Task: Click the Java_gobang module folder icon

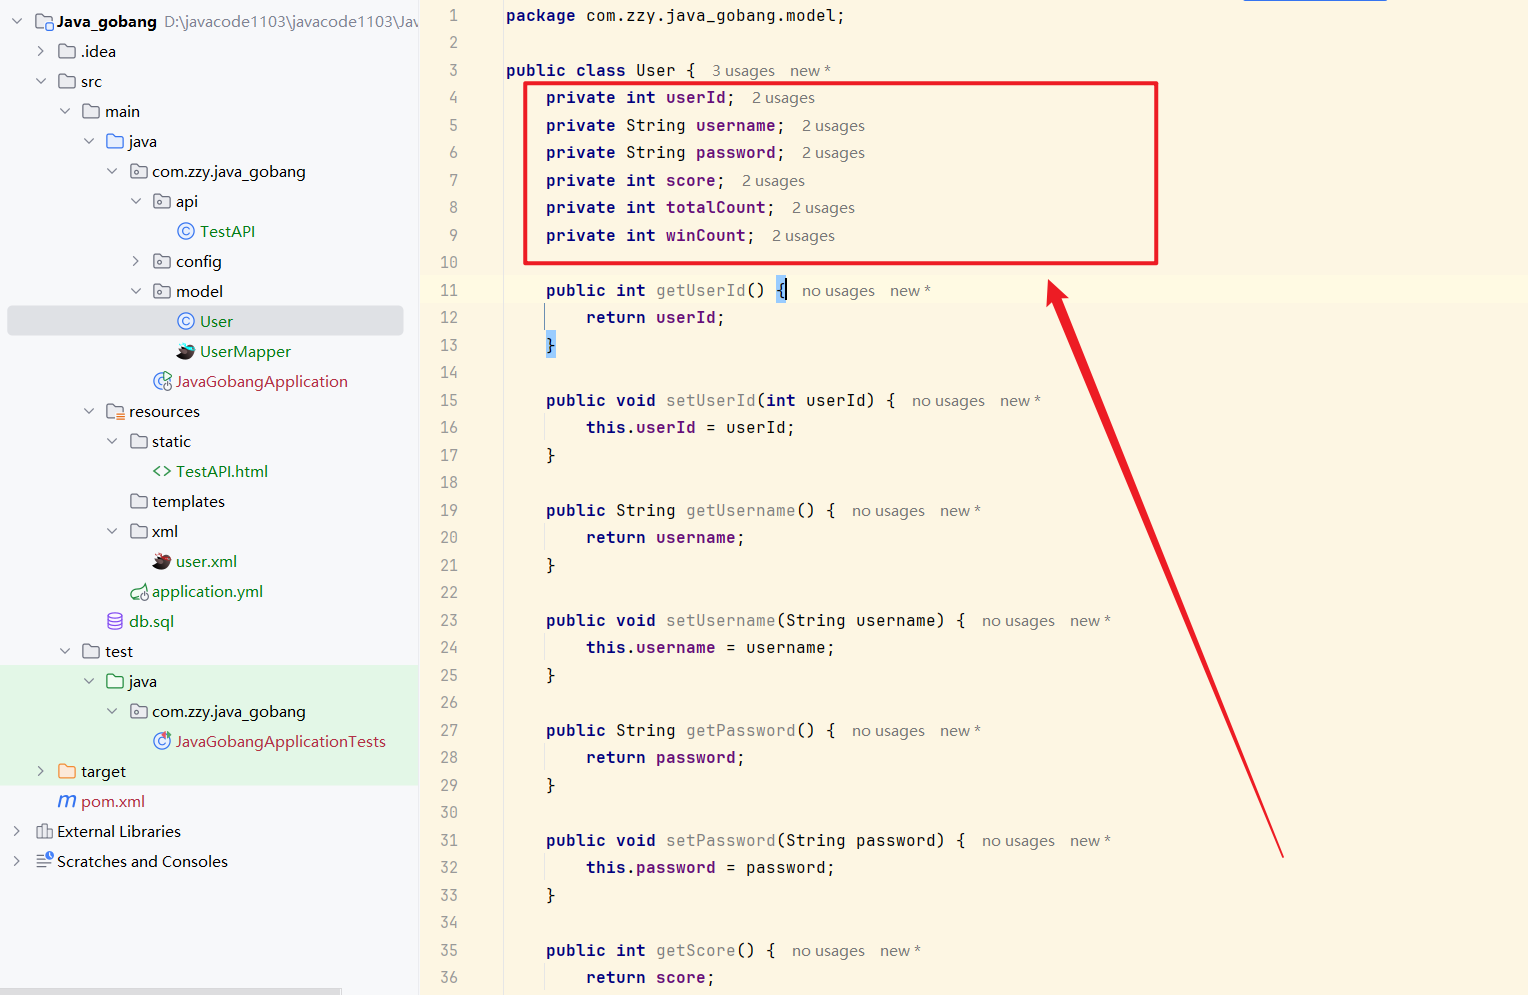Action: click(x=44, y=21)
